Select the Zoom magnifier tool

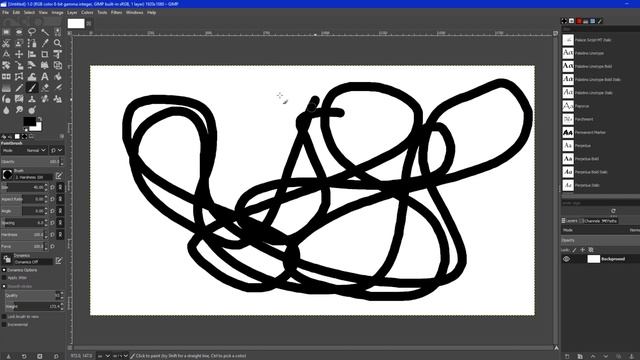58,43
